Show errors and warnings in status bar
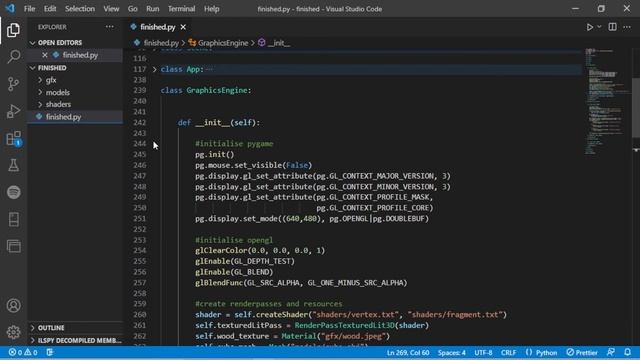 click(23, 352)
